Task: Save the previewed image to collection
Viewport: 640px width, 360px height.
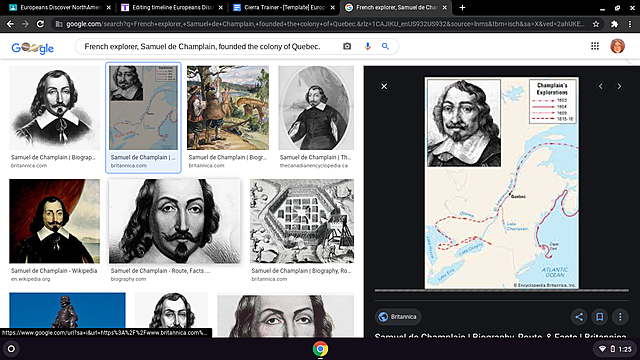Action: (600, 317)
